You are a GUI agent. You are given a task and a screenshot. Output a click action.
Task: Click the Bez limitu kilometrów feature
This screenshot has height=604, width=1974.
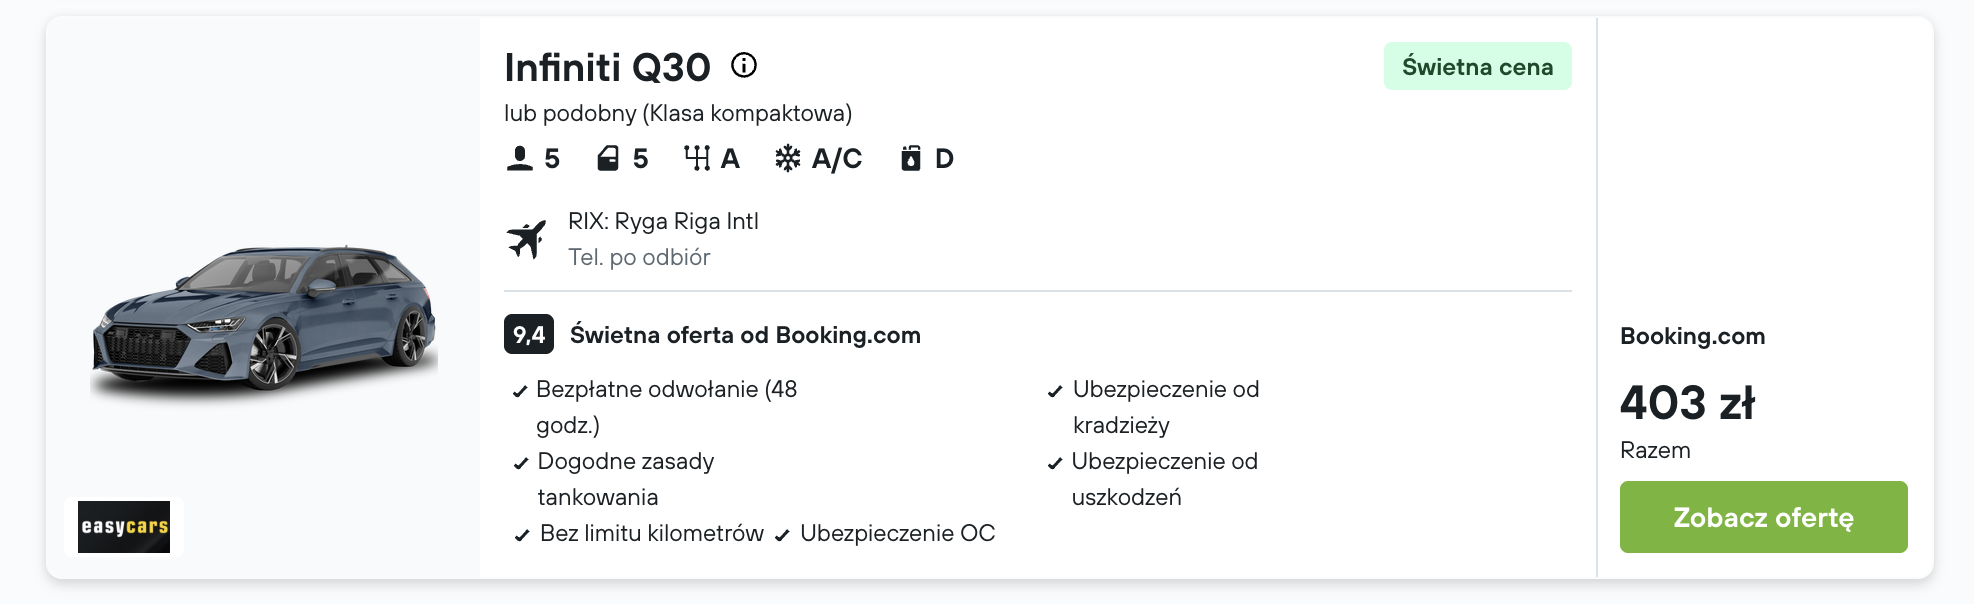click(652, 533)
